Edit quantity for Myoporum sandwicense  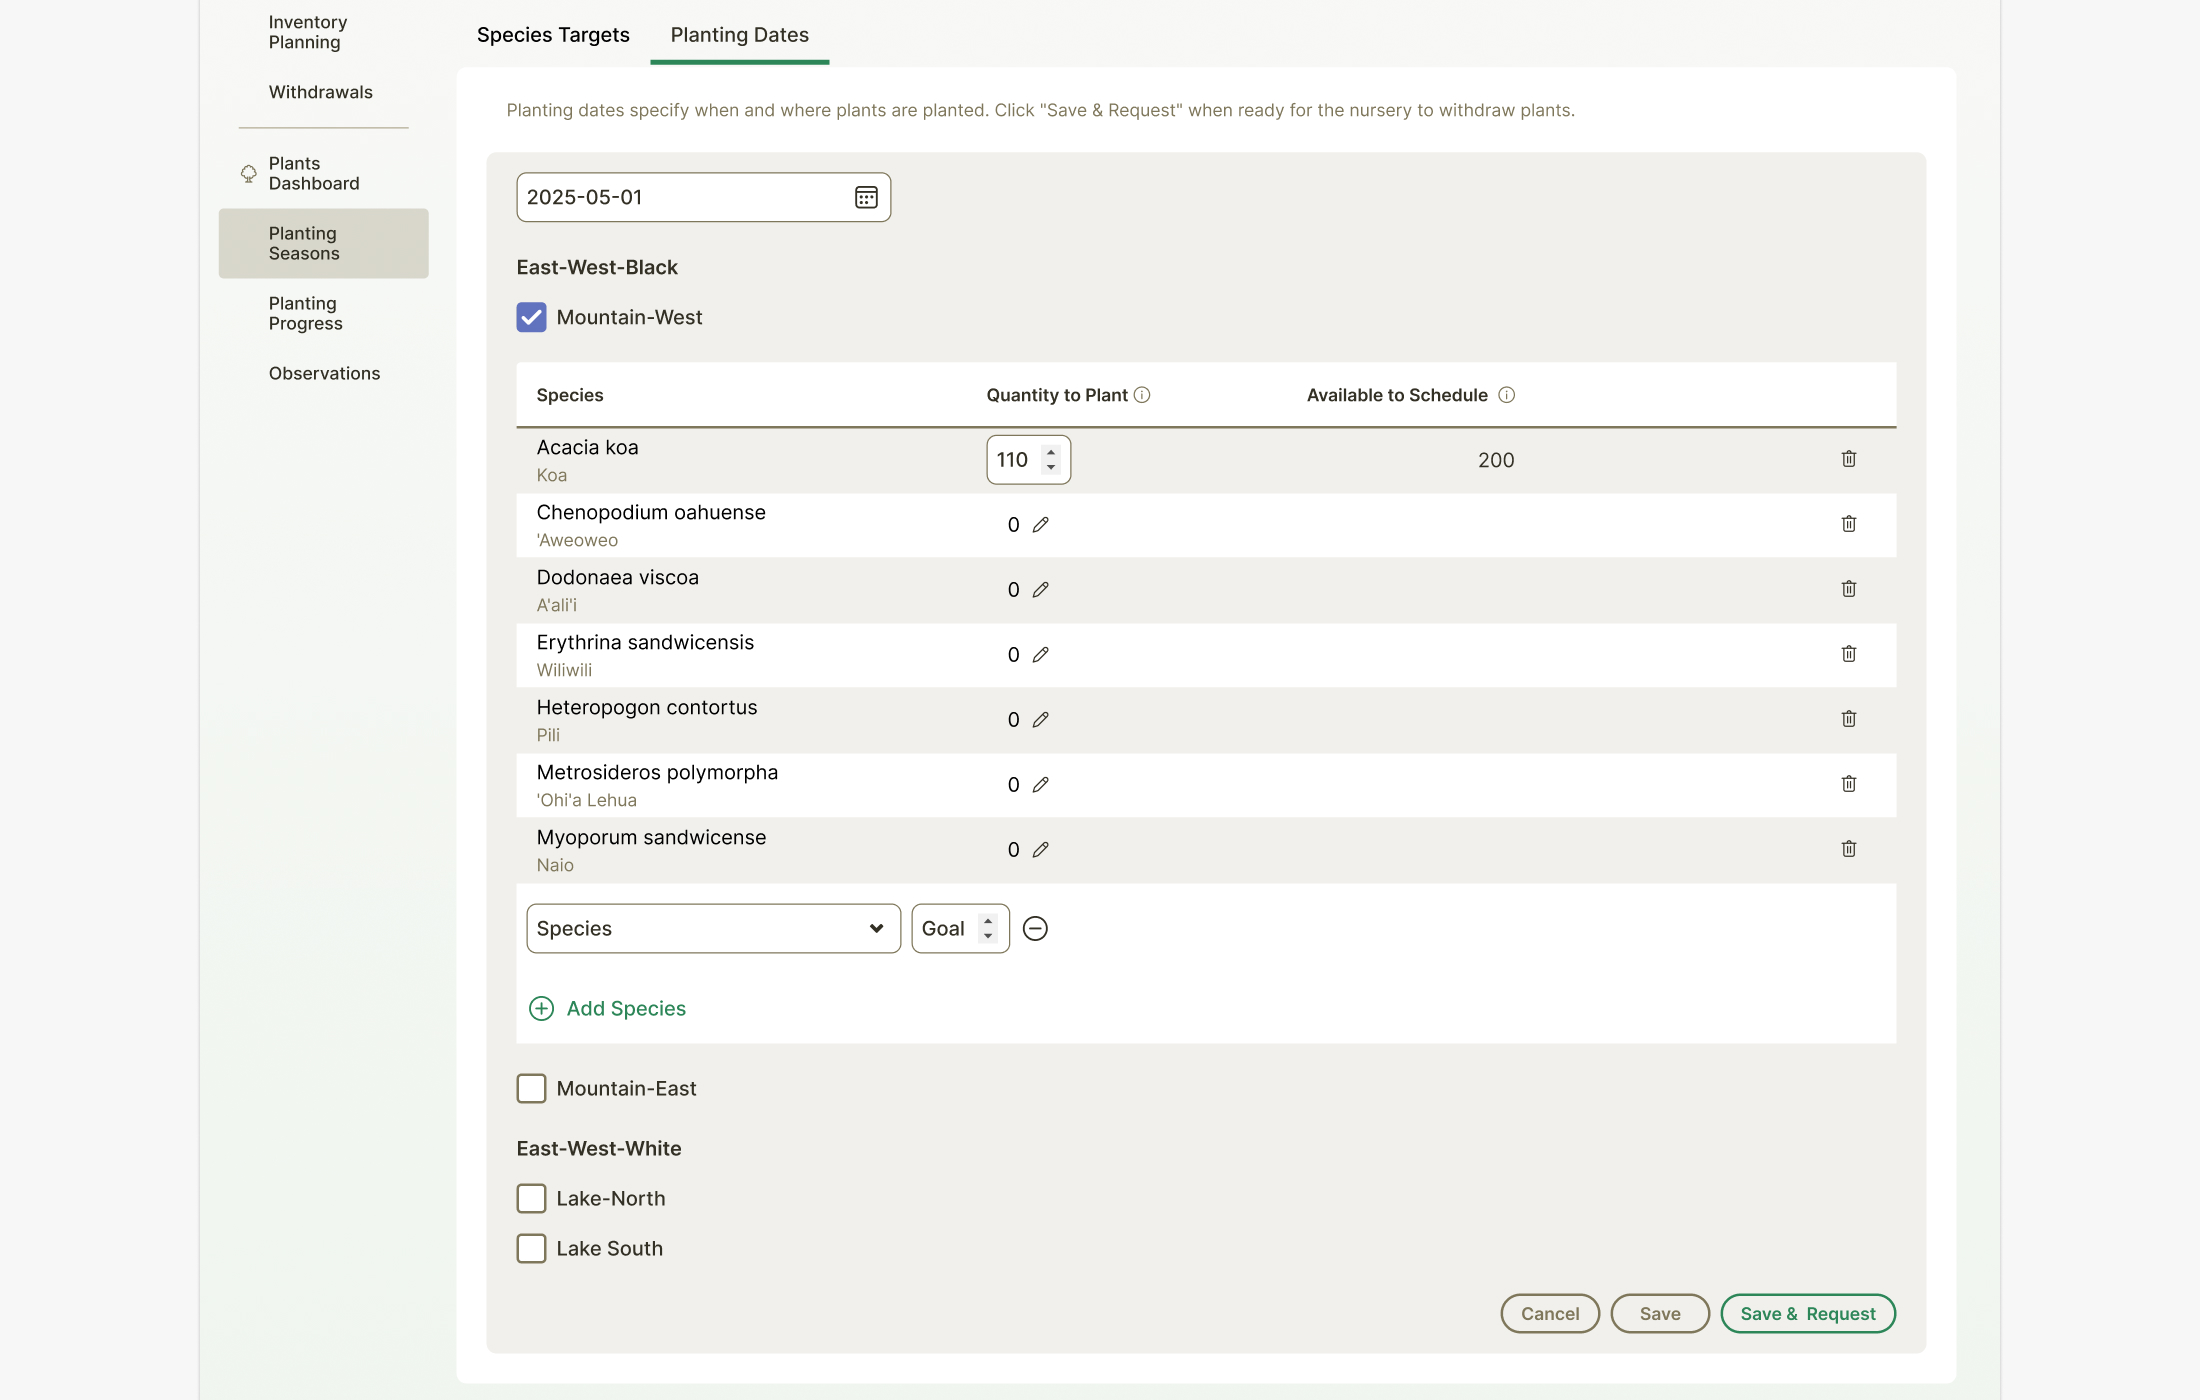(1040, 850)
